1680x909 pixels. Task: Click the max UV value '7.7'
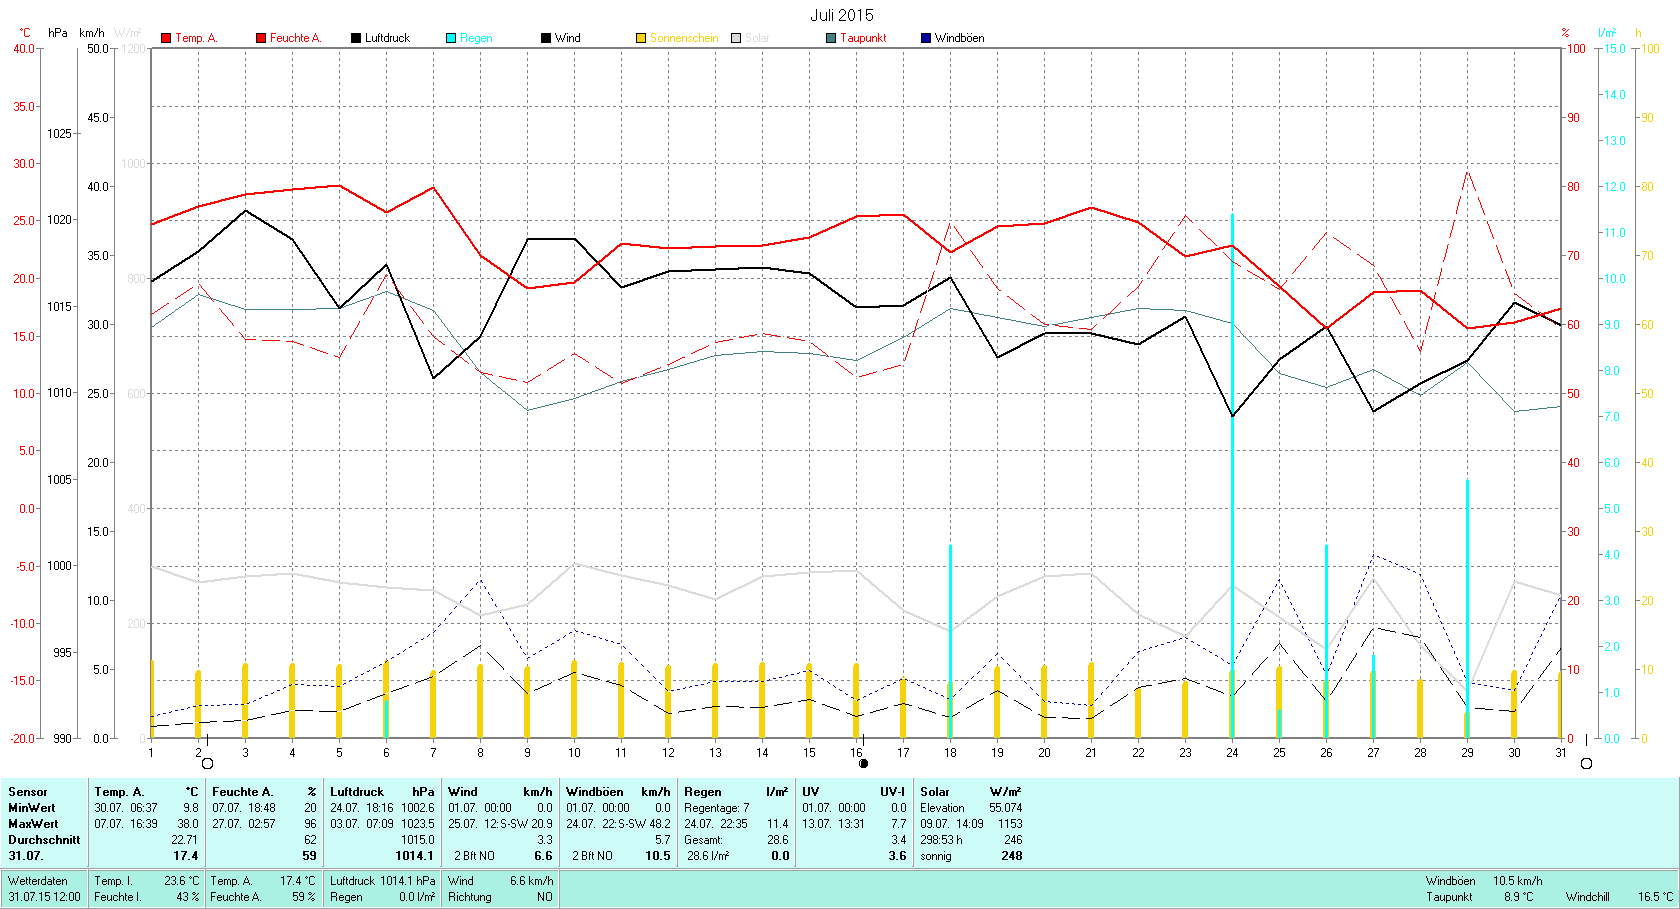coord(898,824)
